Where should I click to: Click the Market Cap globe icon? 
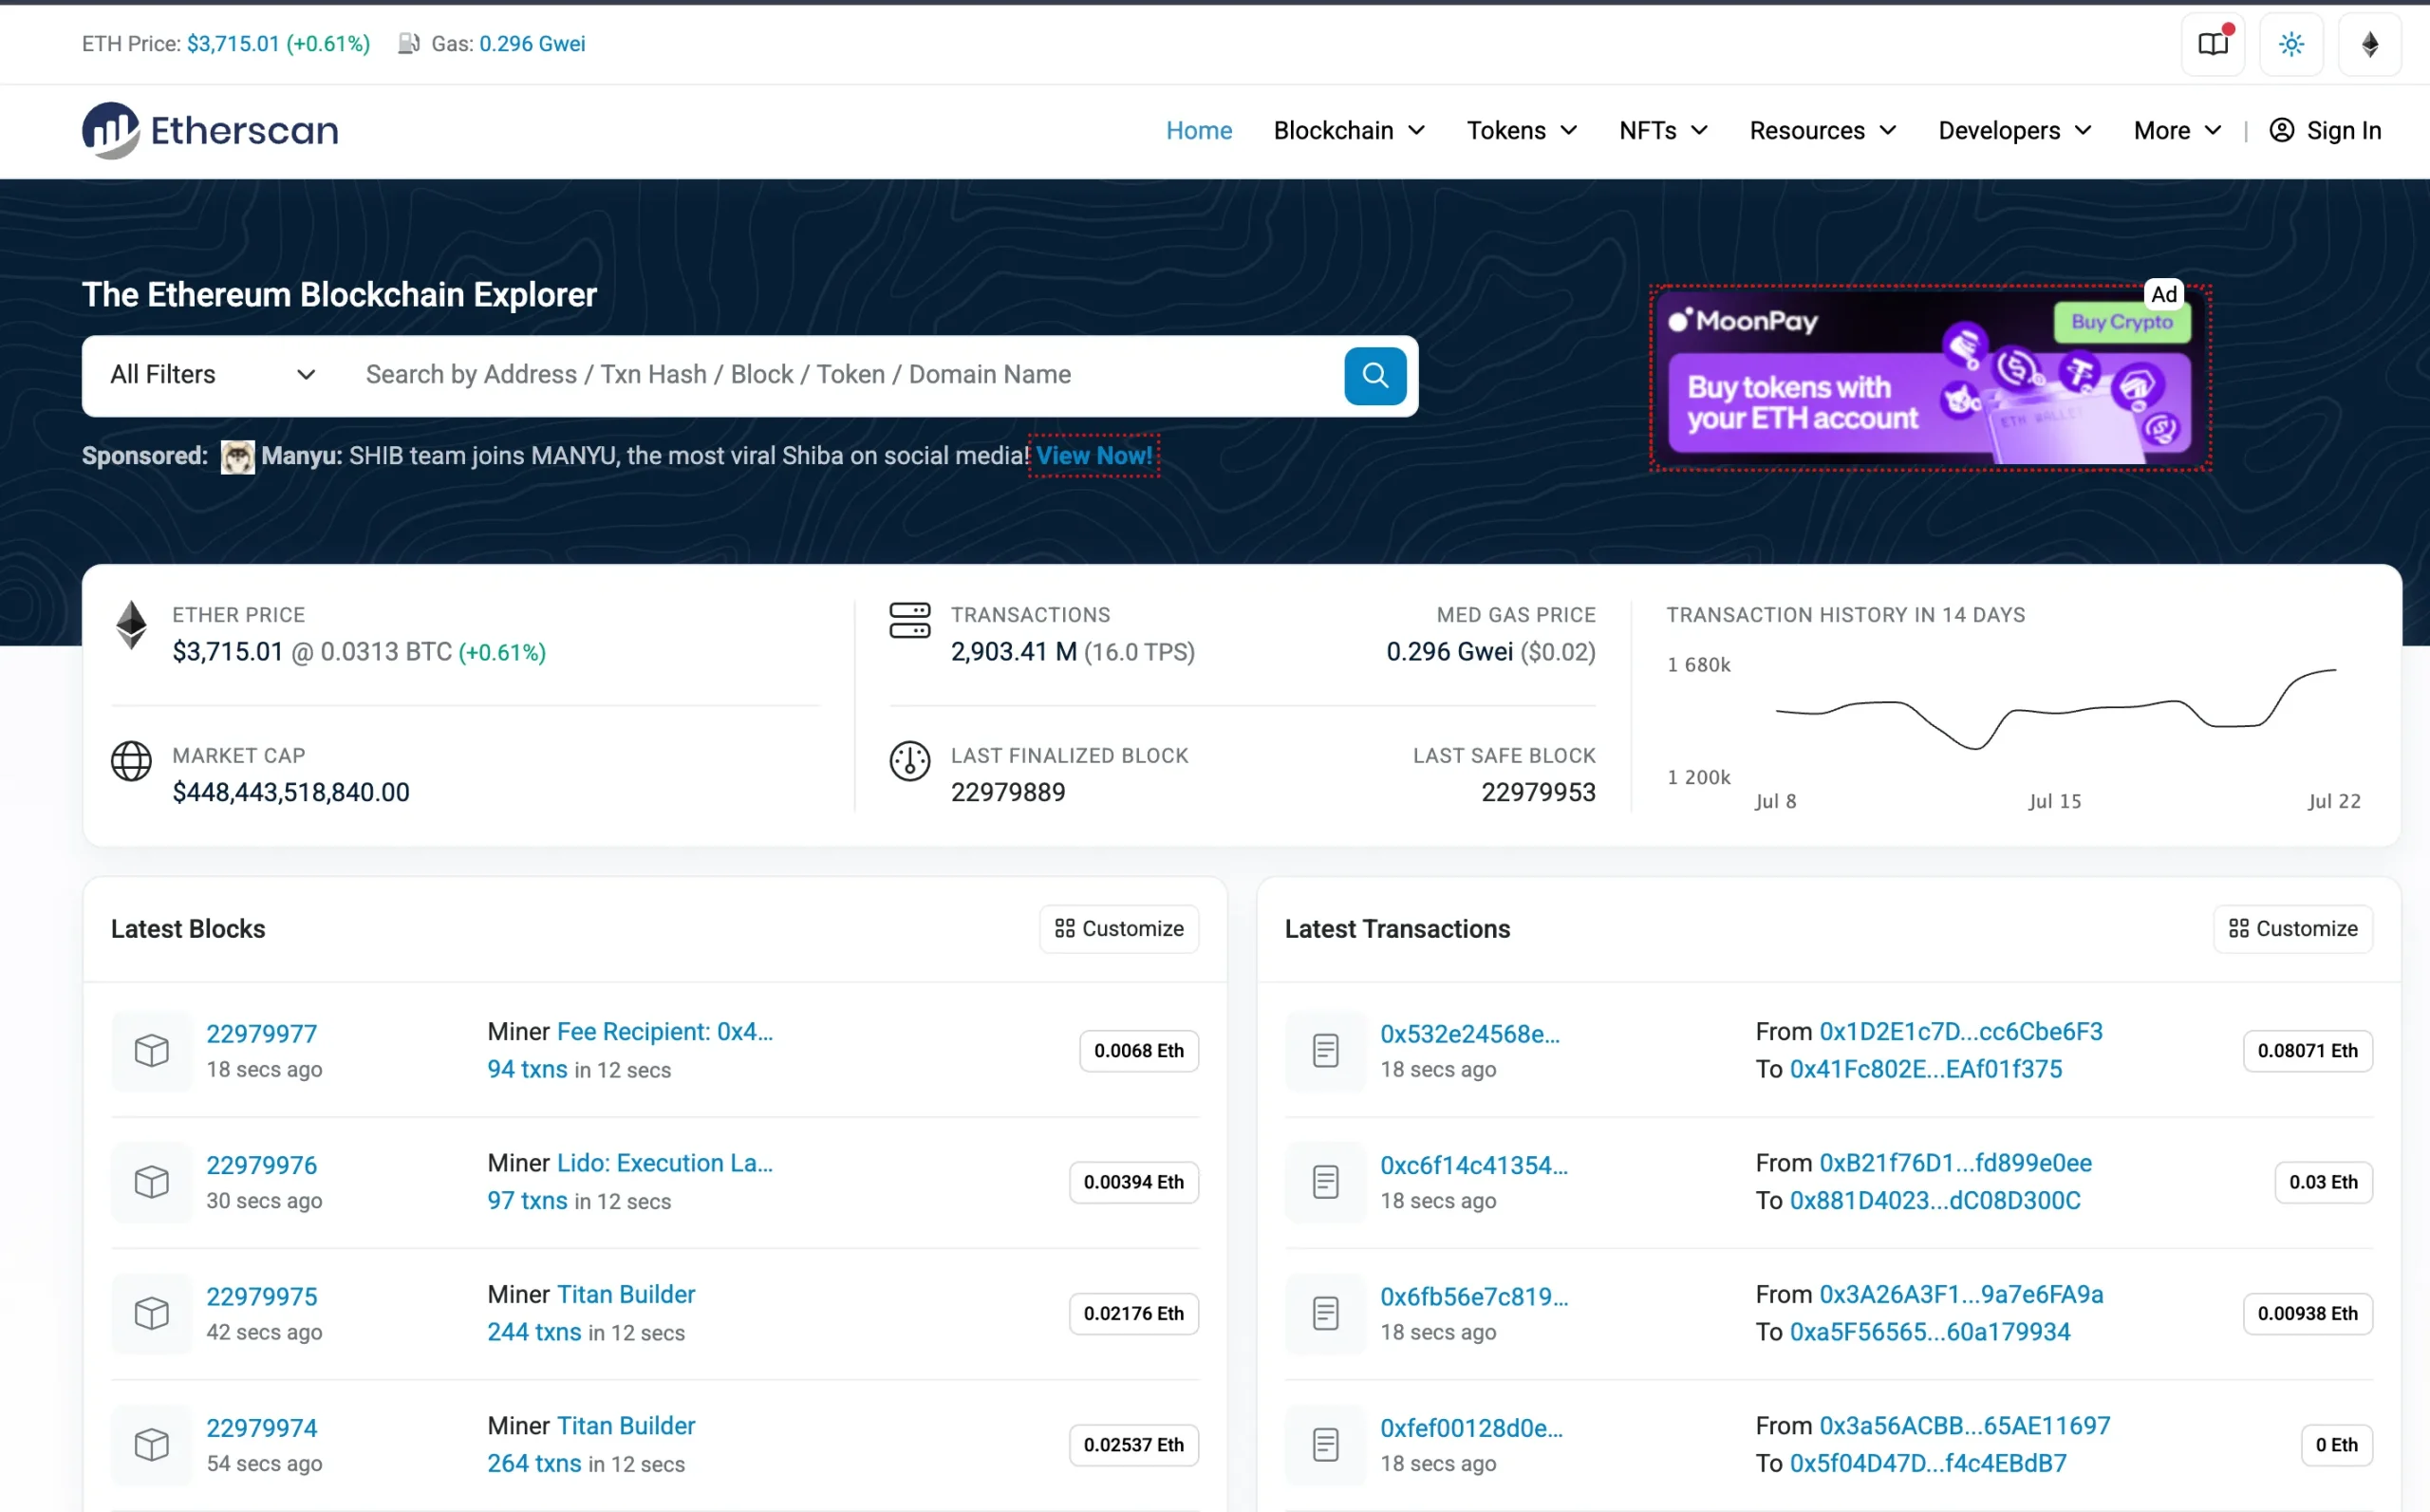click(x=131, y=761)
